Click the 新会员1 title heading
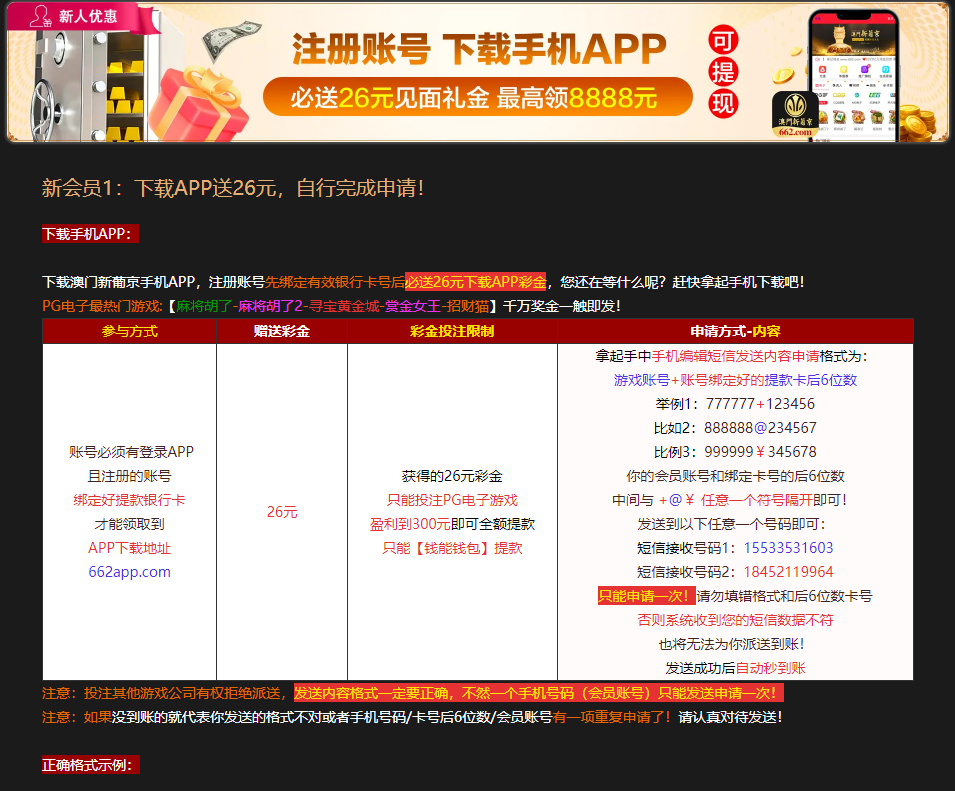Image resolution: width=955 pixels, height=791 pixels. (233, 188)
